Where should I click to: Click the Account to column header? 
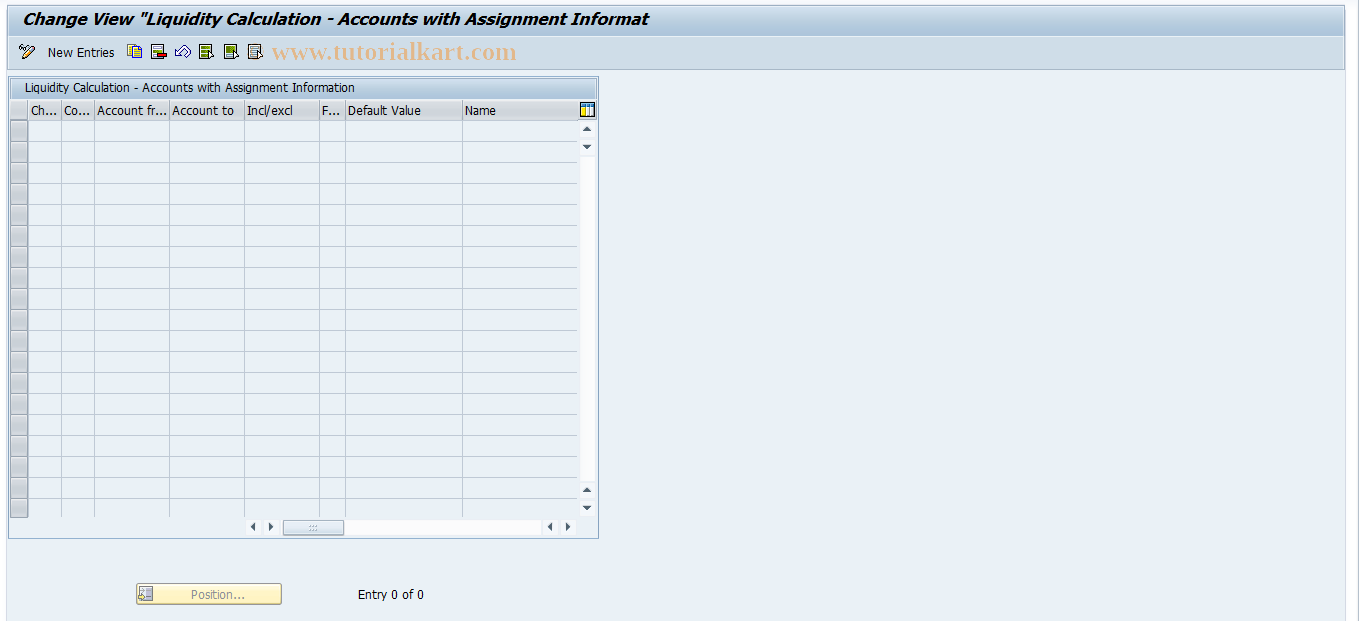click(207, 111)
